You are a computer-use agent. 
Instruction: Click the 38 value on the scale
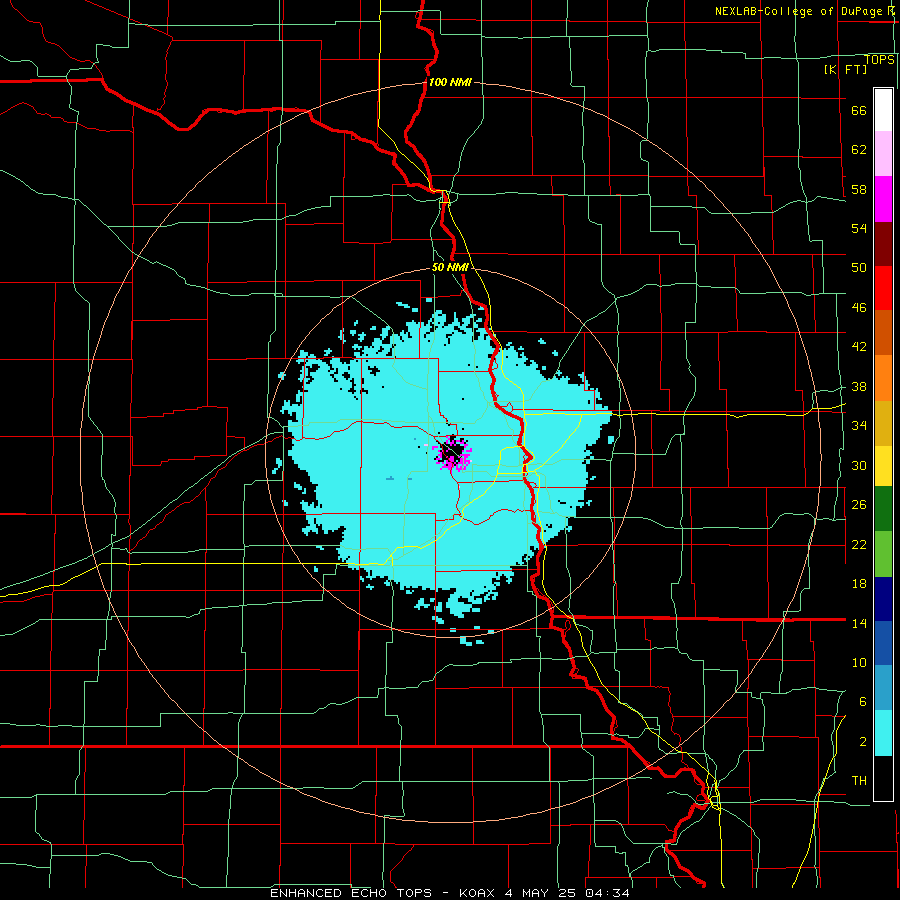coord(859,387)
